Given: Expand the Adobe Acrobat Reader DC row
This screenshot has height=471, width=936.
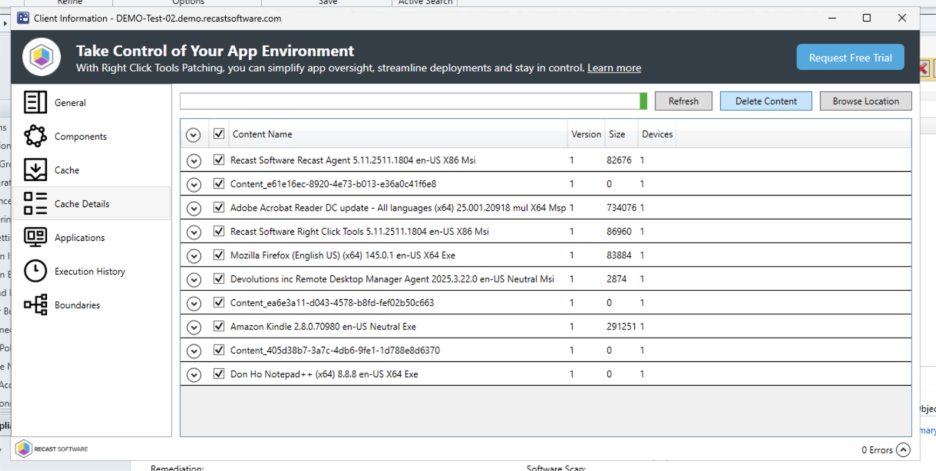Looking at the screenshot, I should pyautogui.click(x=194, y=208).
